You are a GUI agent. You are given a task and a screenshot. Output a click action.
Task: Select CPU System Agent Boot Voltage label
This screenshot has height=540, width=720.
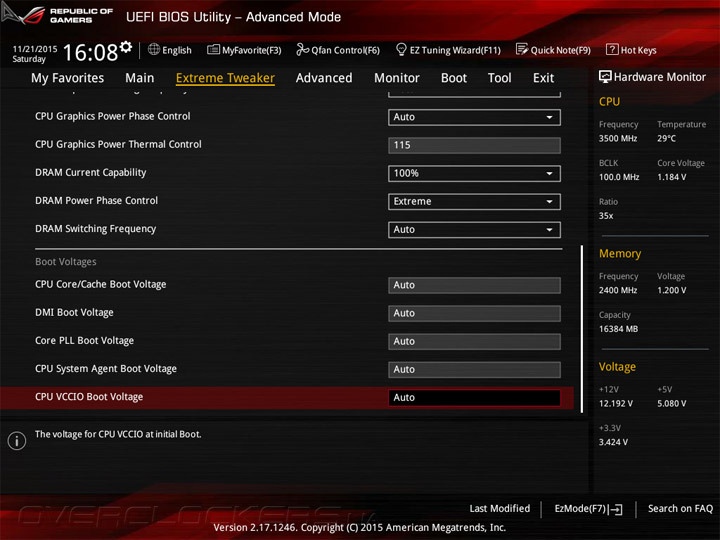[x=106, y=369]
